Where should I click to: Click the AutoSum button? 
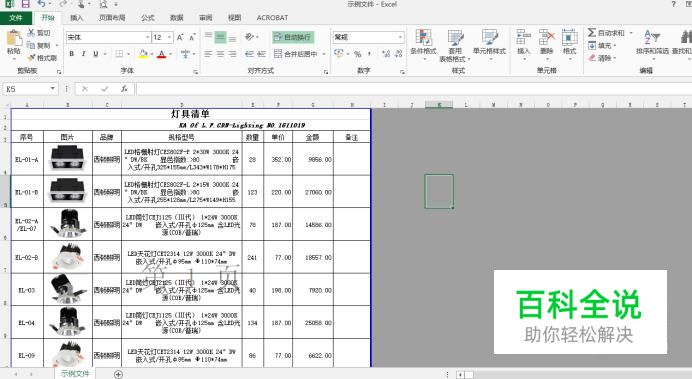click(606, 33)
